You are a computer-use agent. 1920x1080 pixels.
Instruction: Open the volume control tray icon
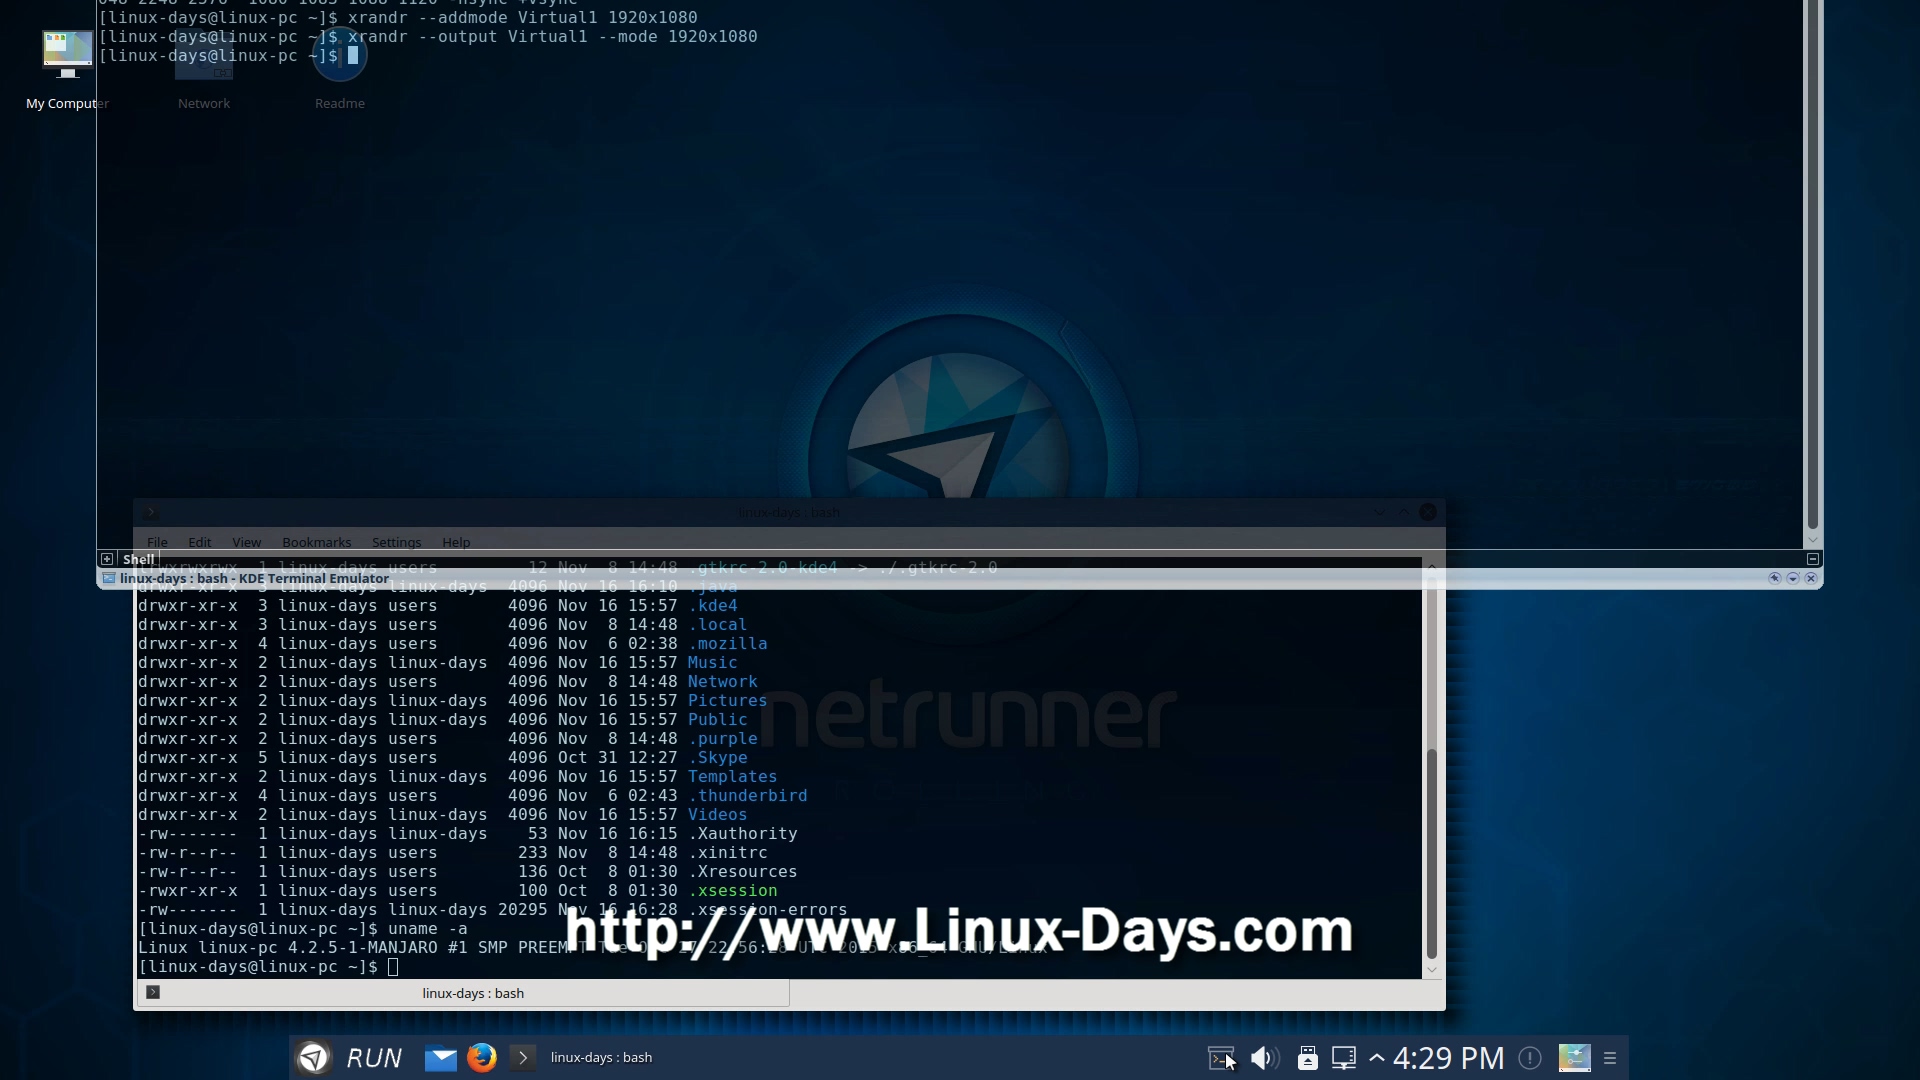(x=1265, y=1058)
